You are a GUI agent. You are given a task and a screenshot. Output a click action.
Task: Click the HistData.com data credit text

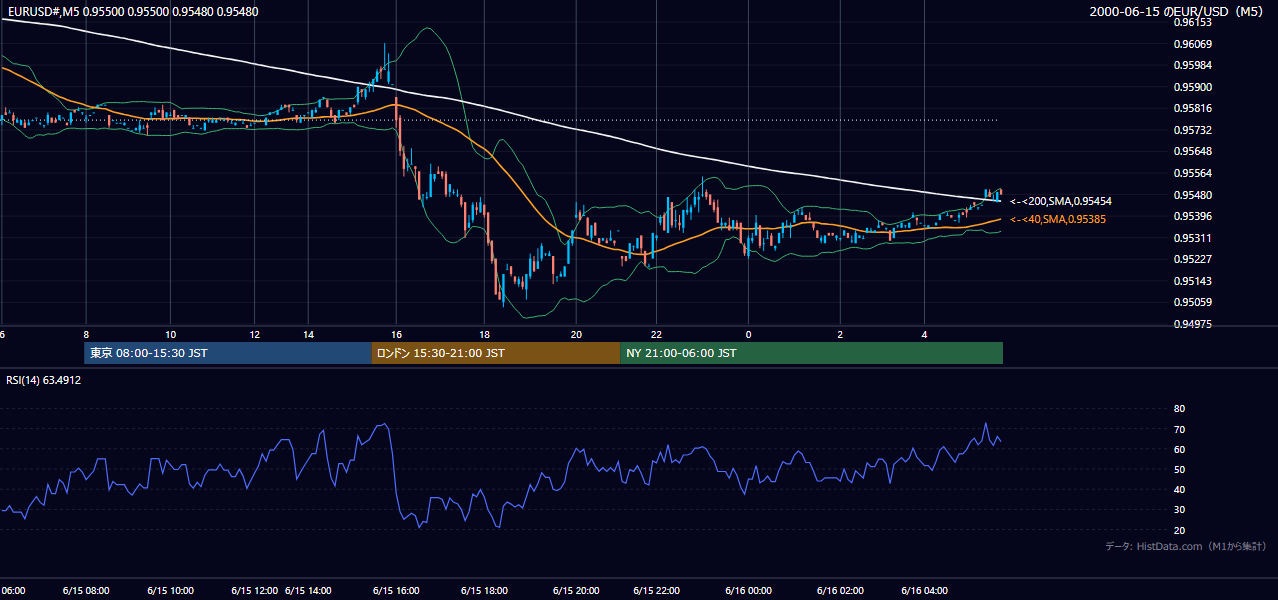coord(1186,546)
